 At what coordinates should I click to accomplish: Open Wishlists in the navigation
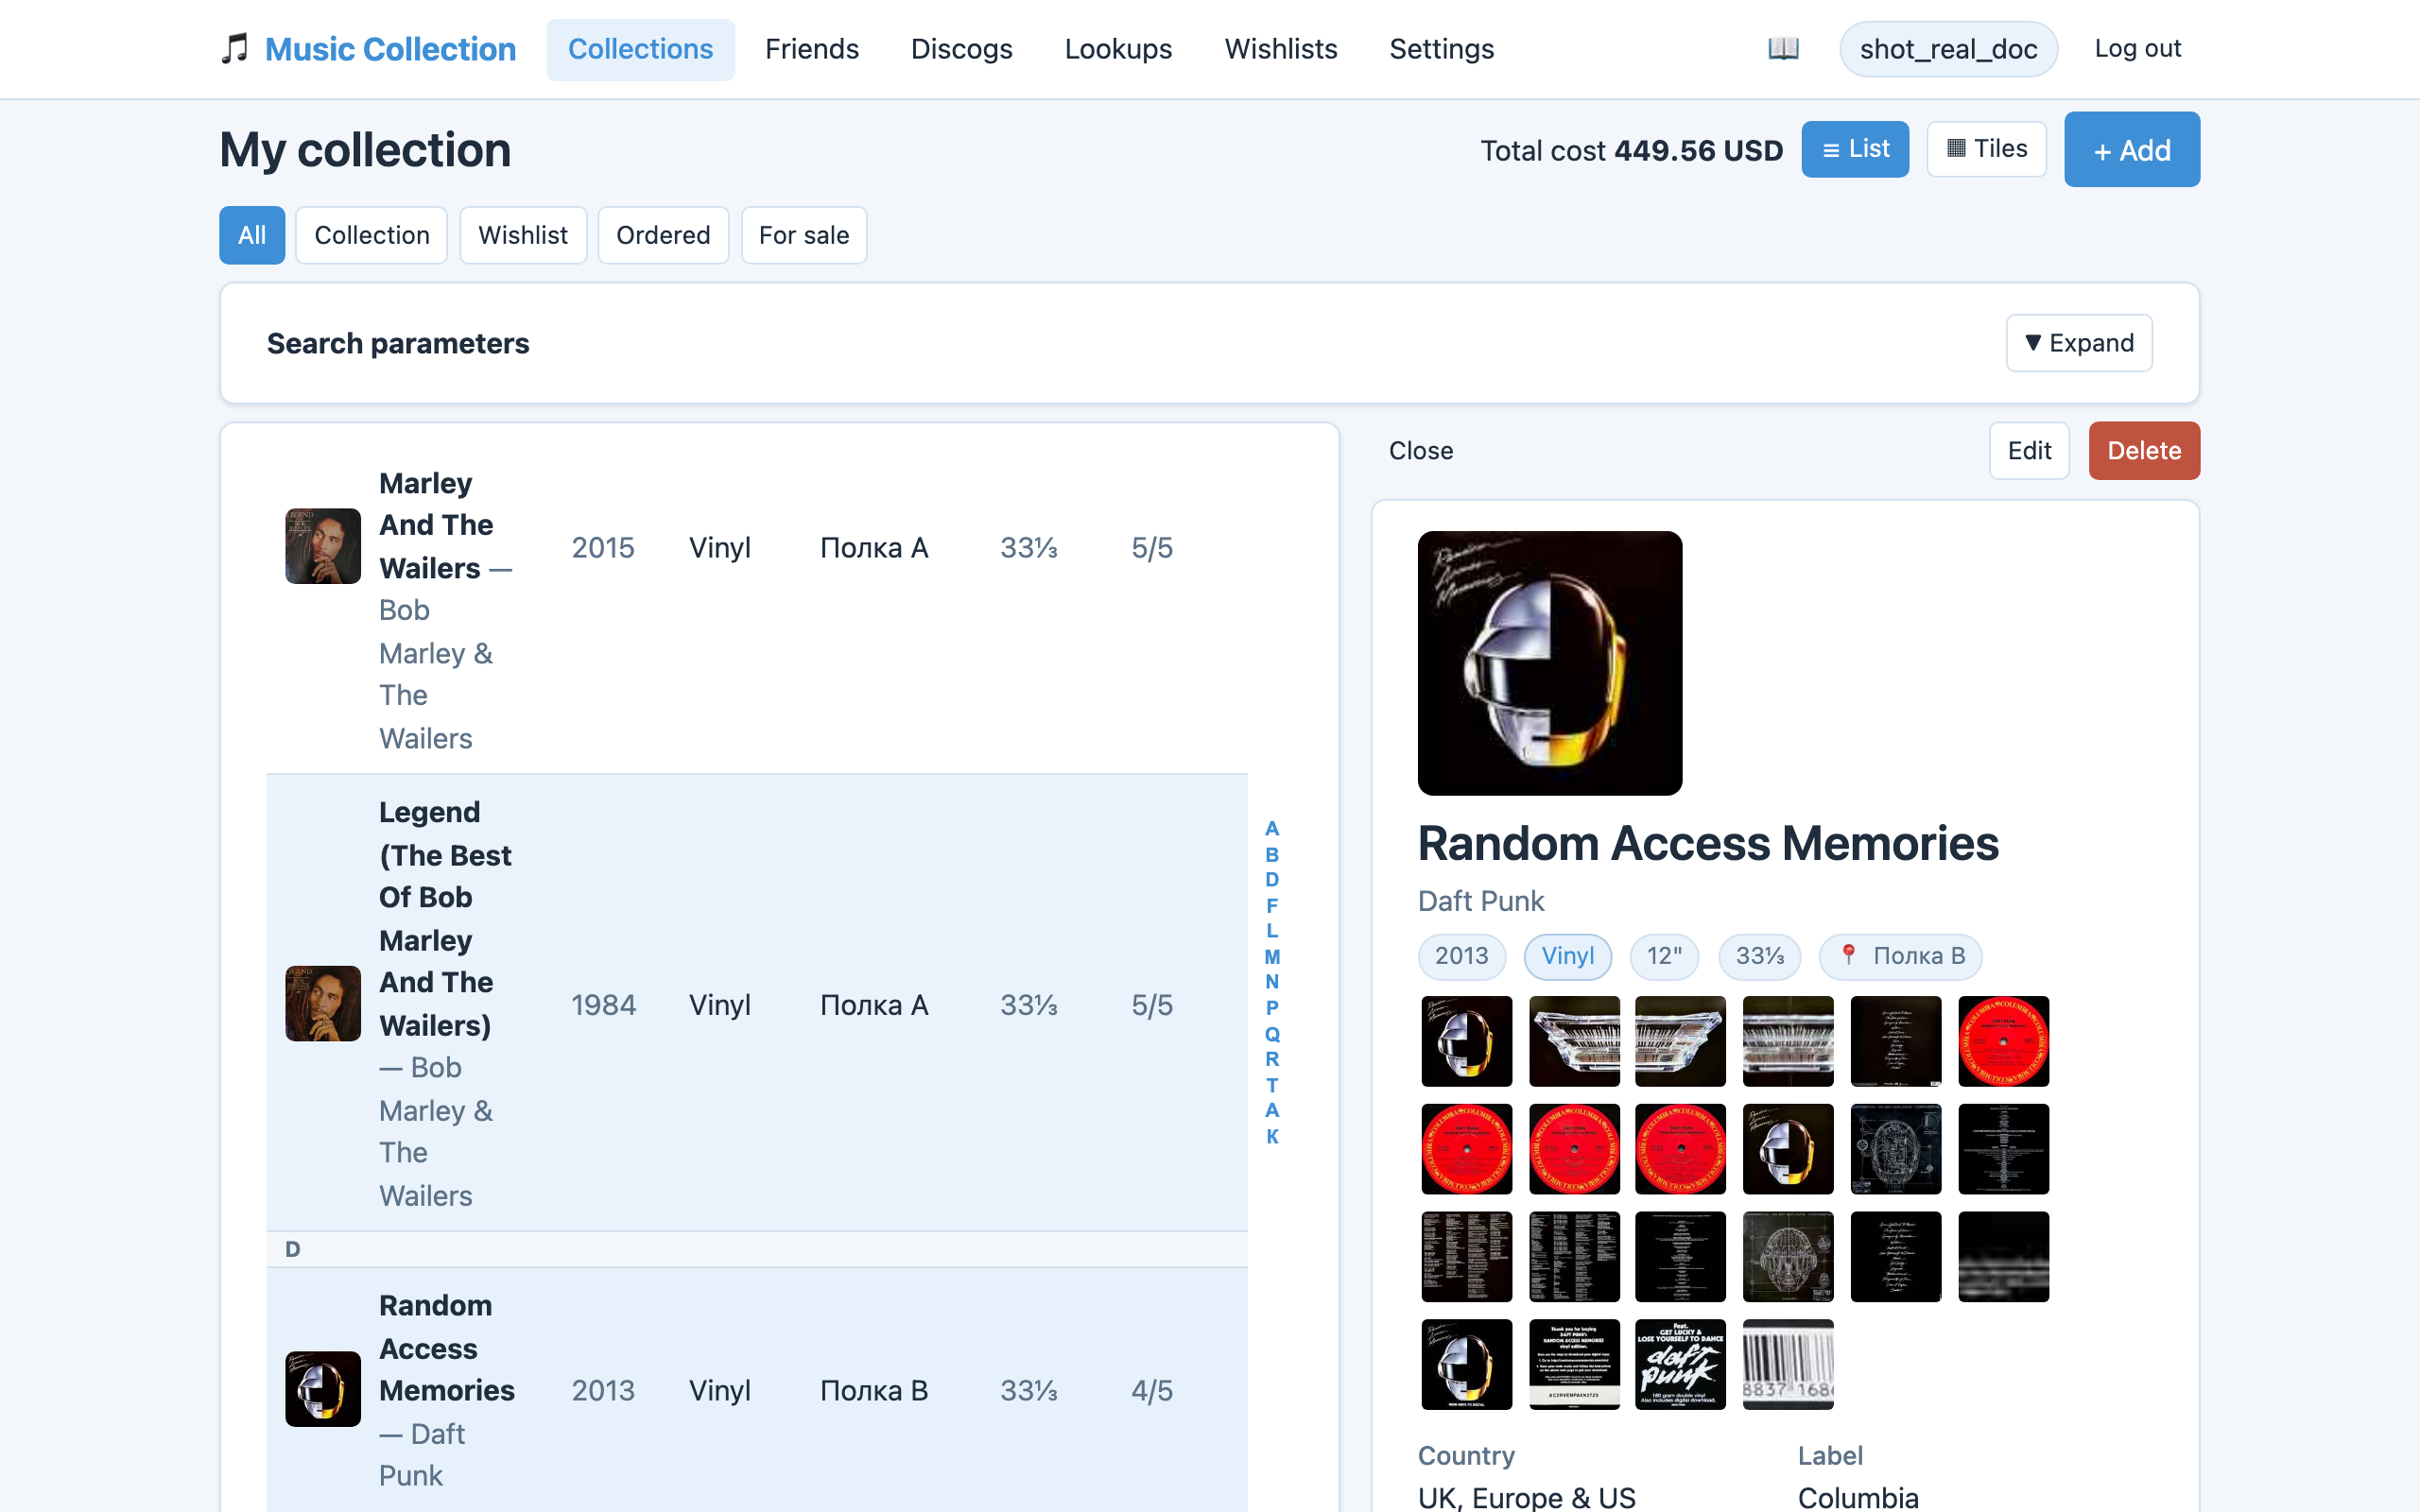coord(1281,49)
